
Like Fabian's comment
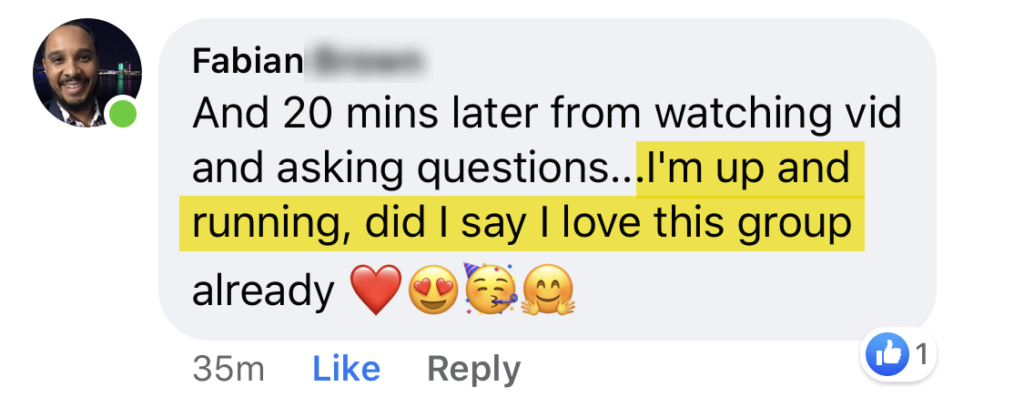pyautogui.click(x=346, y=369)
